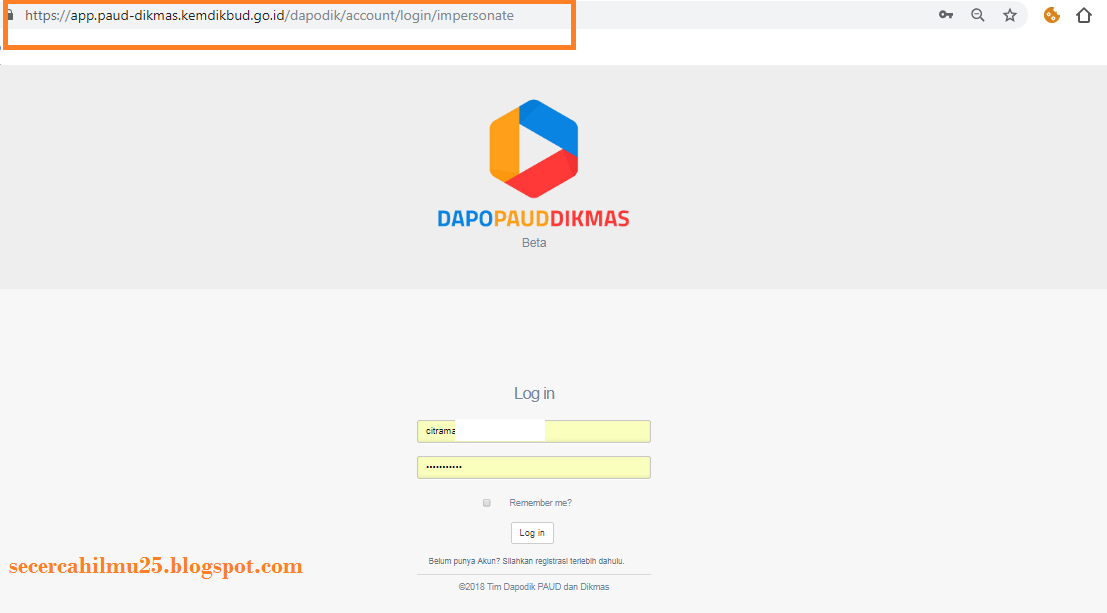Open the zoom magnifier icon in address bar
The height and width of the screenshot is (613, 1107).
point(978,15)
